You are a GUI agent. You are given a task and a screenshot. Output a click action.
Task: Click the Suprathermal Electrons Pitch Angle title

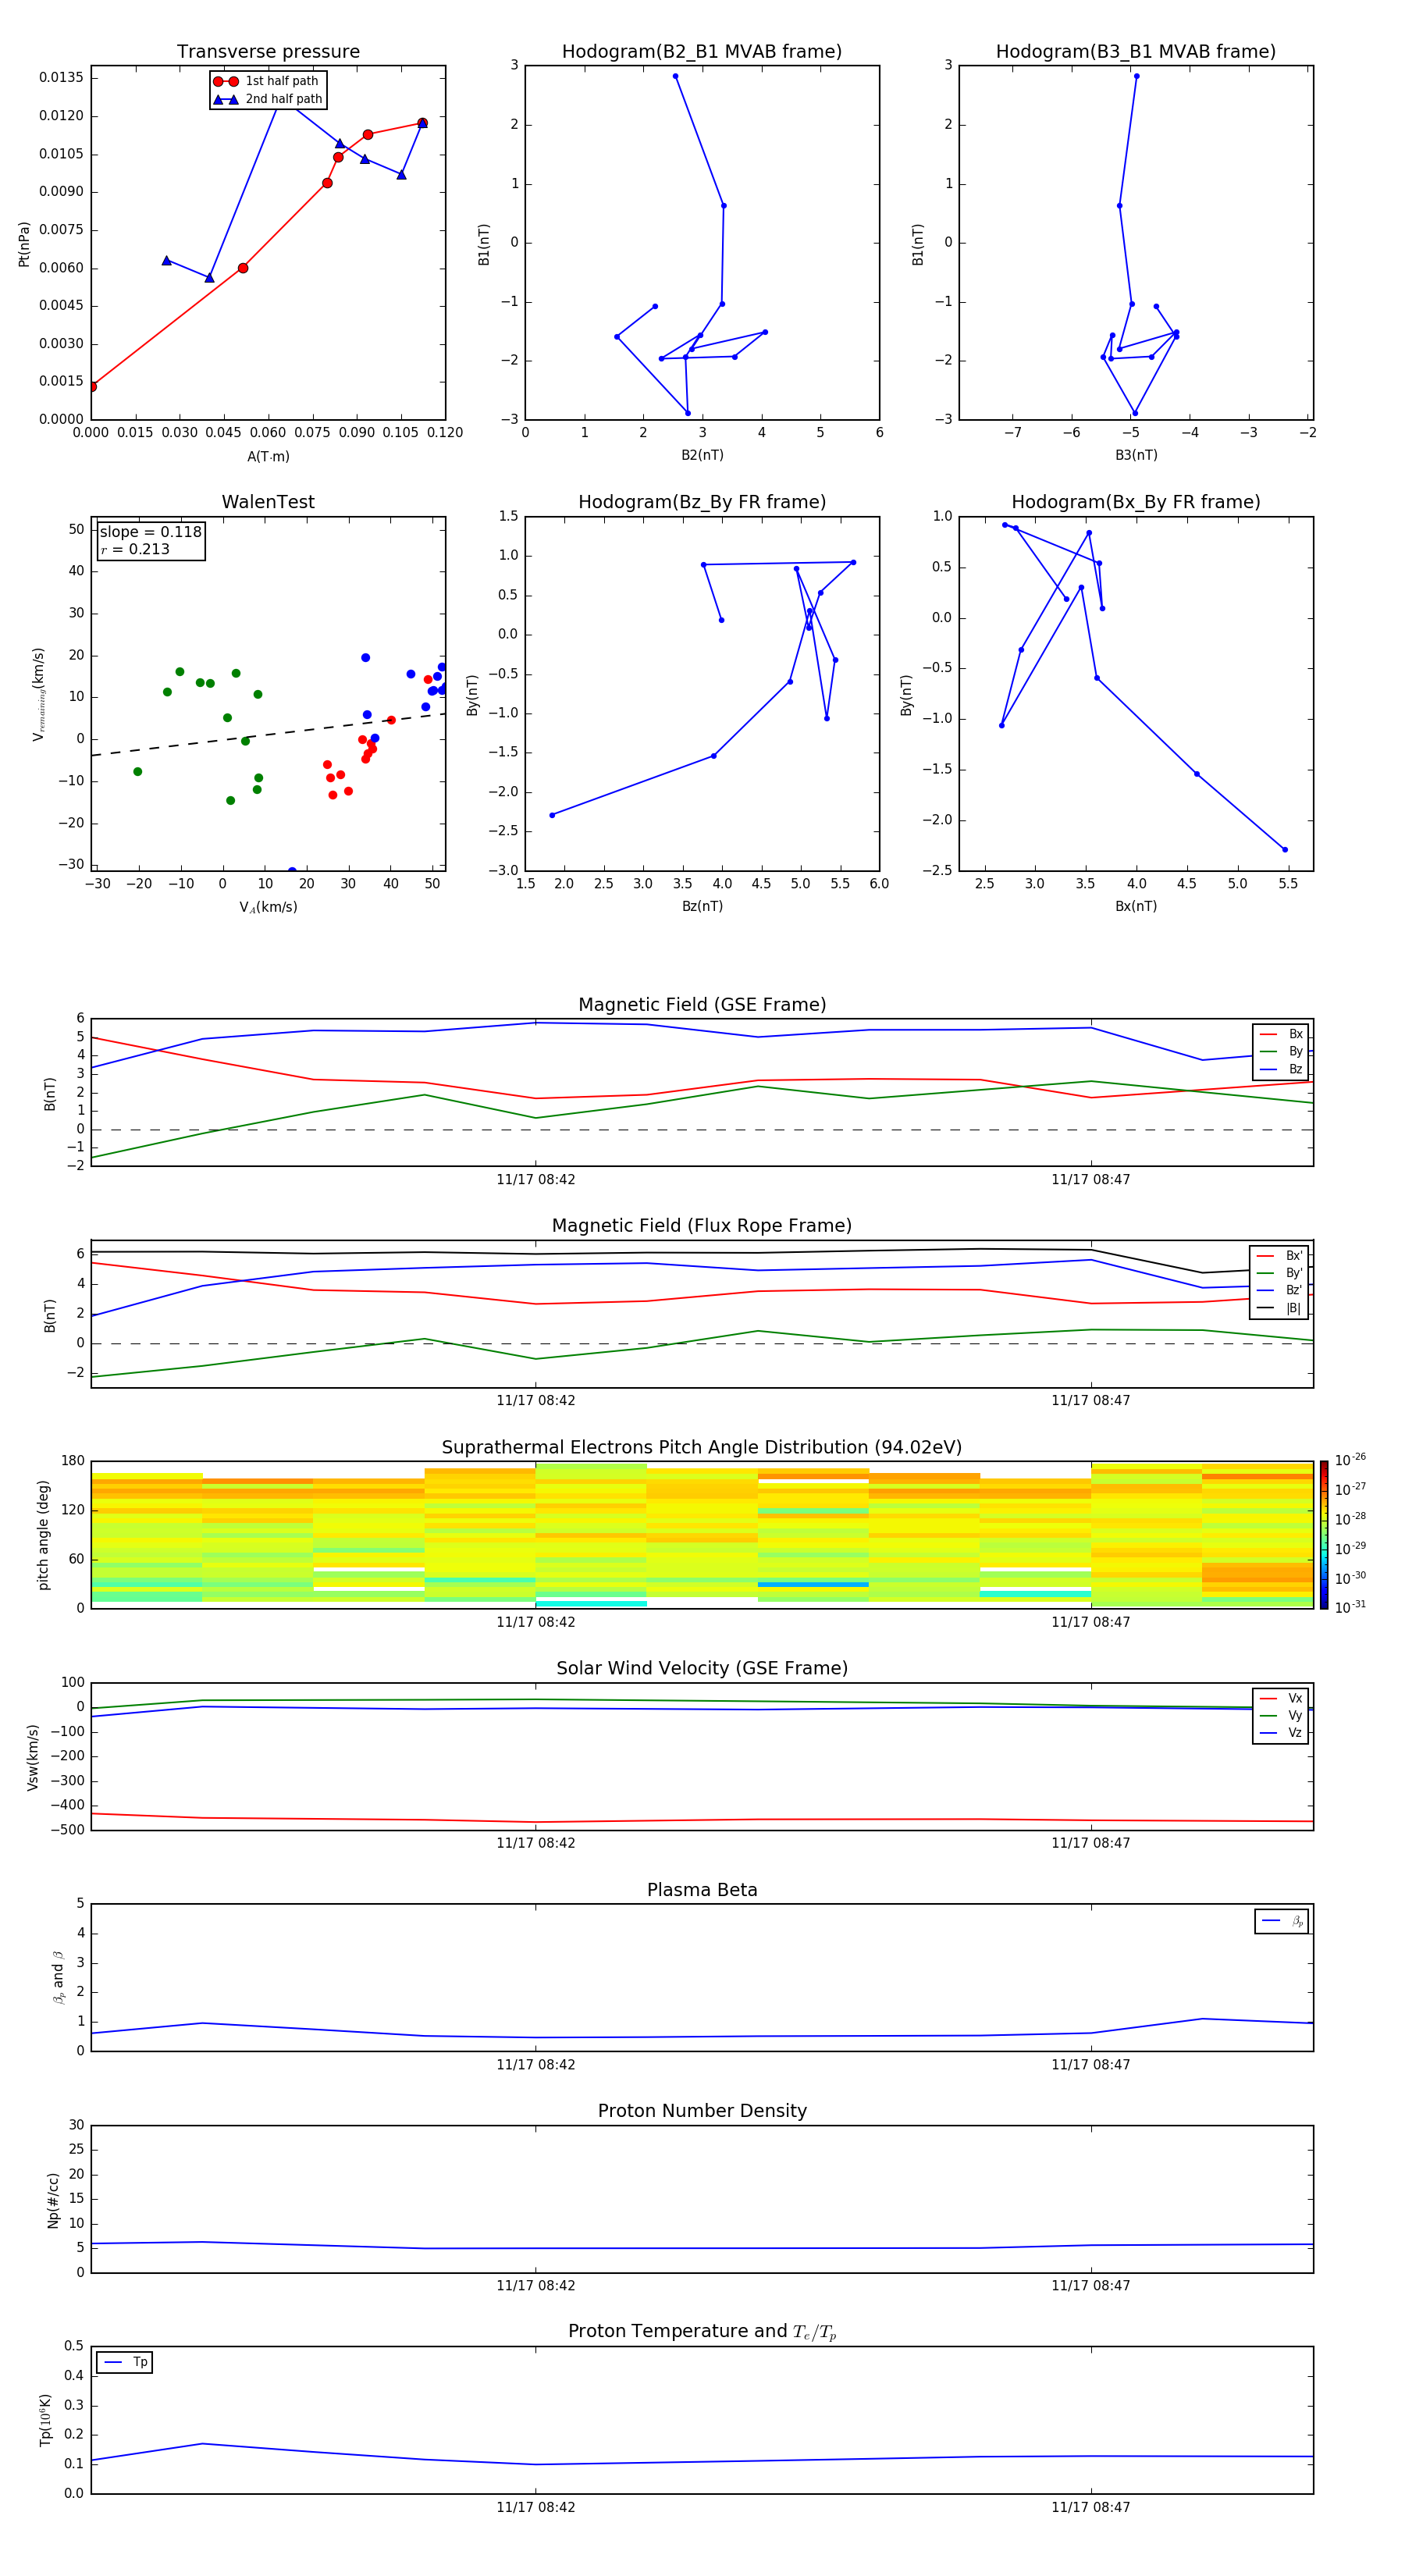click(x=702, y=1448)
